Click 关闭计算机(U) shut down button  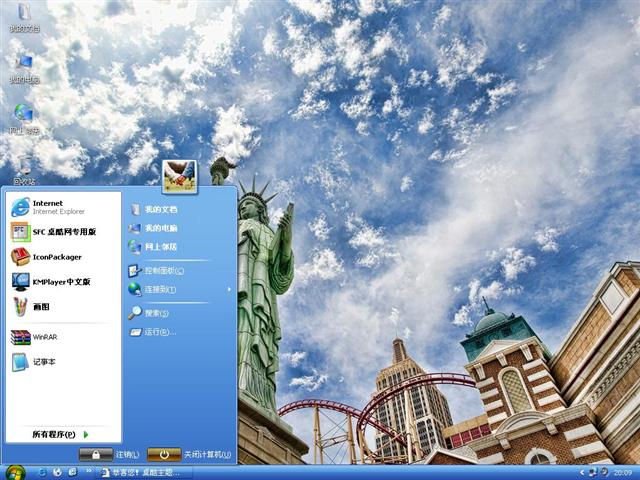click(189, 454)
